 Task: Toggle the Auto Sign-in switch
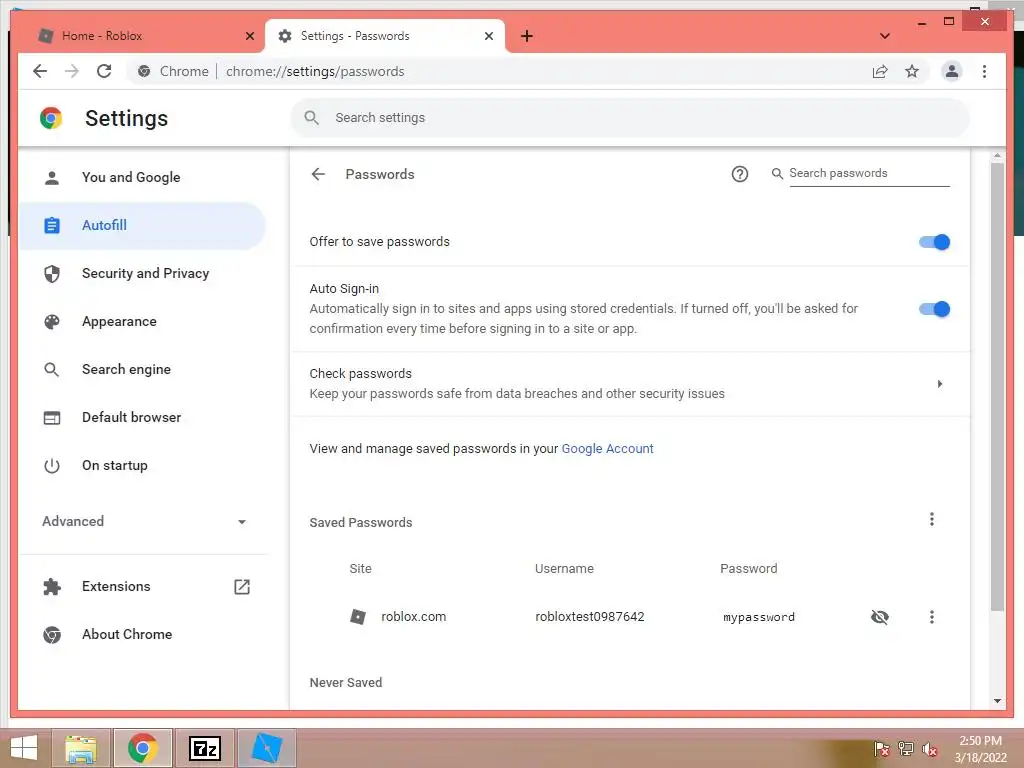(934, 309)
